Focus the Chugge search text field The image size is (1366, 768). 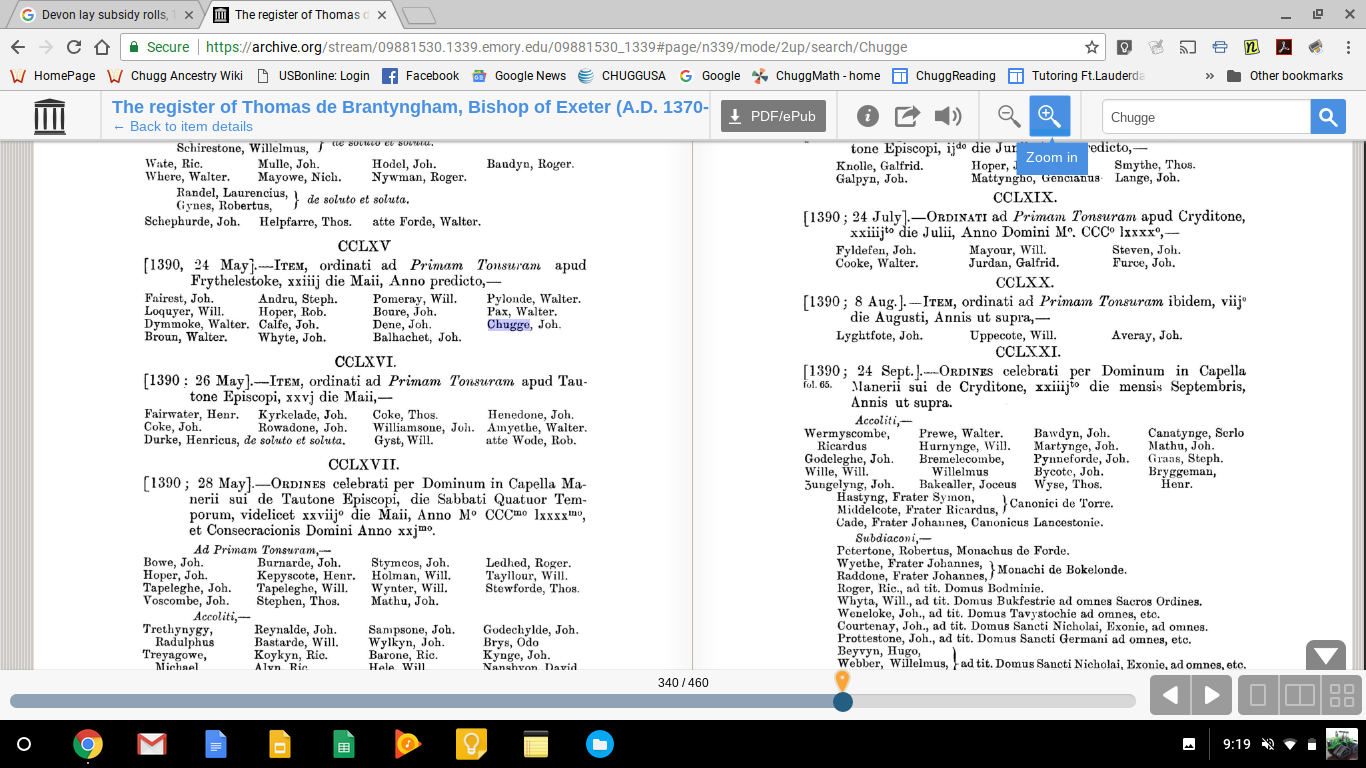pyautogui.click(x=1206, y=117)
